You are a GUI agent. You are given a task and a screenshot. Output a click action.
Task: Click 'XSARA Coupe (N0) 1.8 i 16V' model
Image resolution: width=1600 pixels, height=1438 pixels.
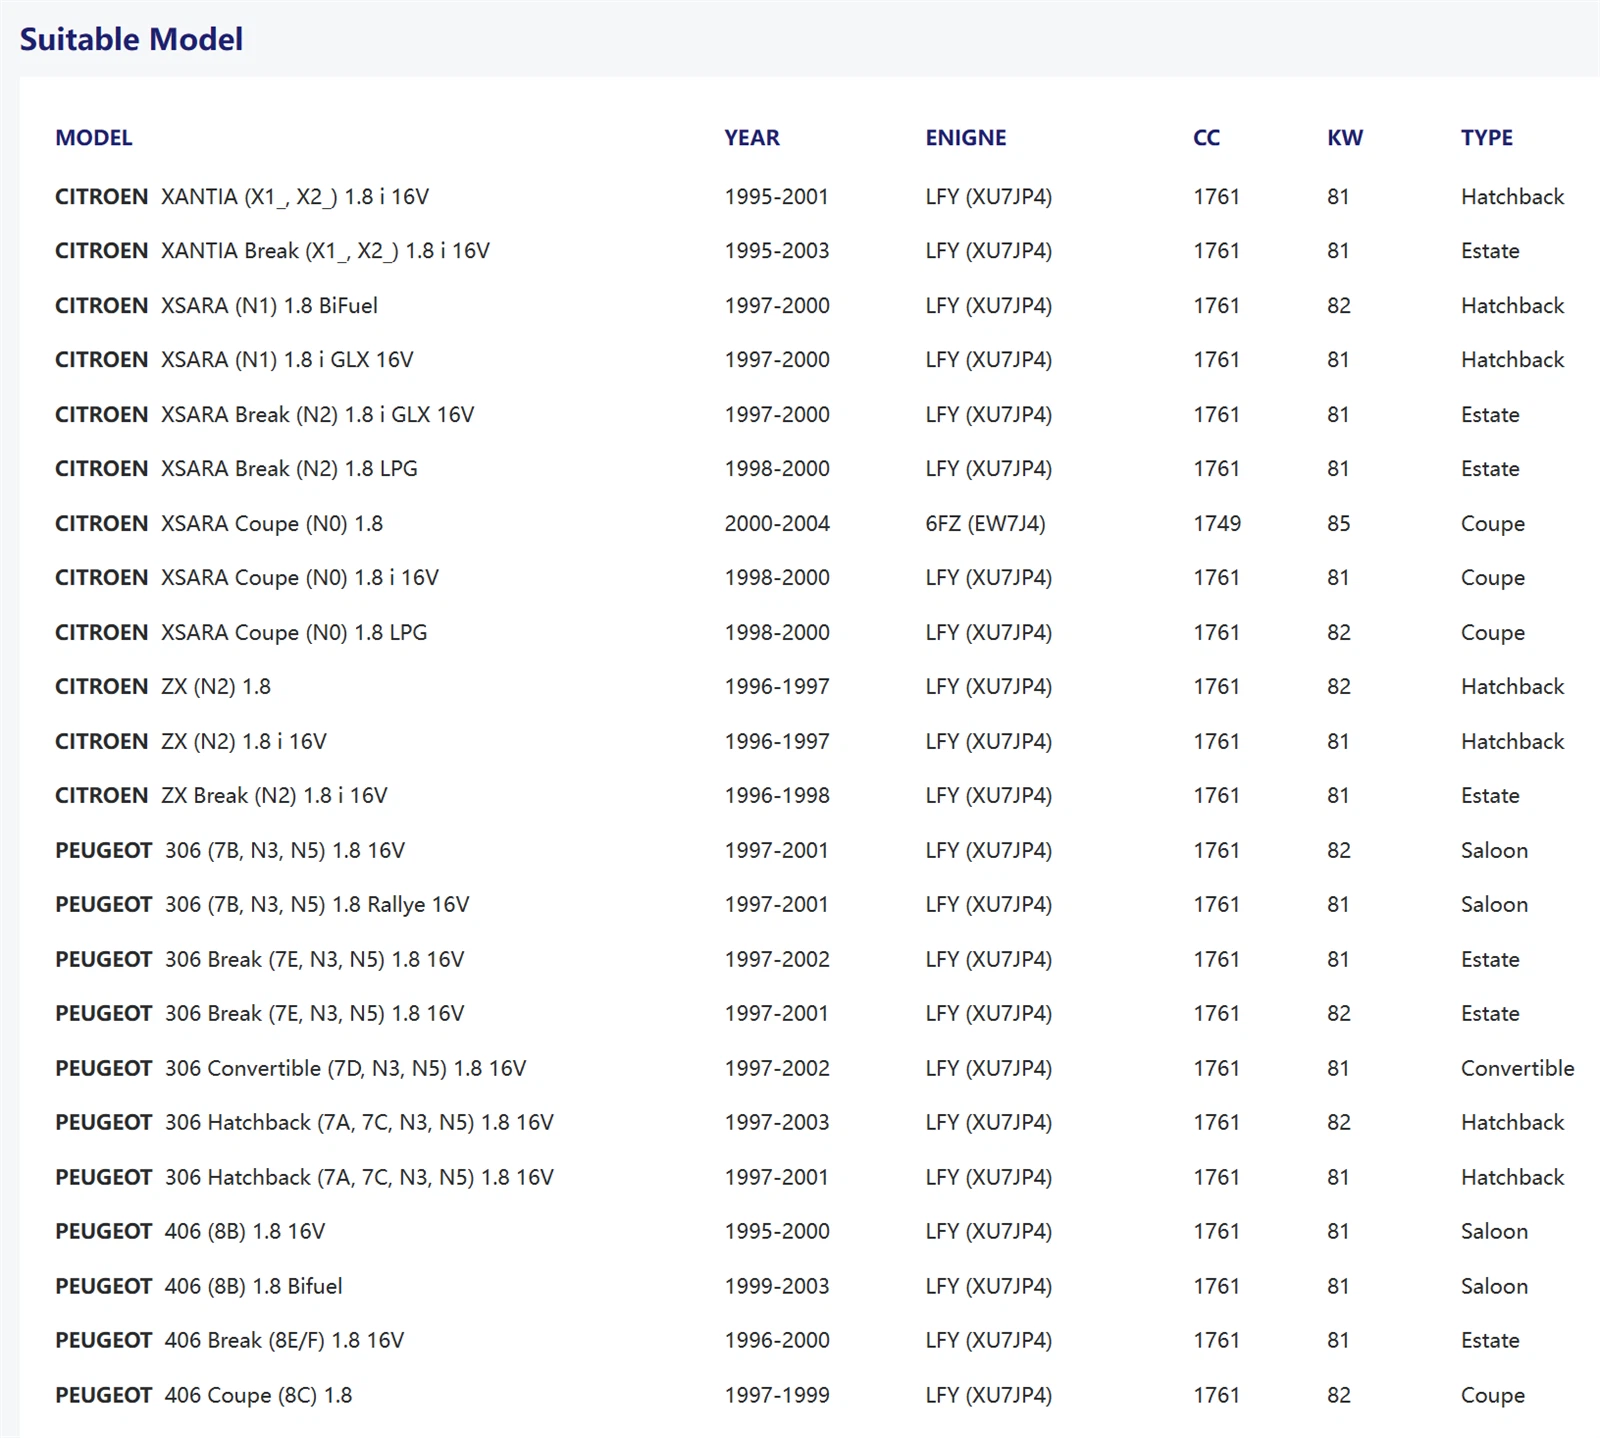300,578
